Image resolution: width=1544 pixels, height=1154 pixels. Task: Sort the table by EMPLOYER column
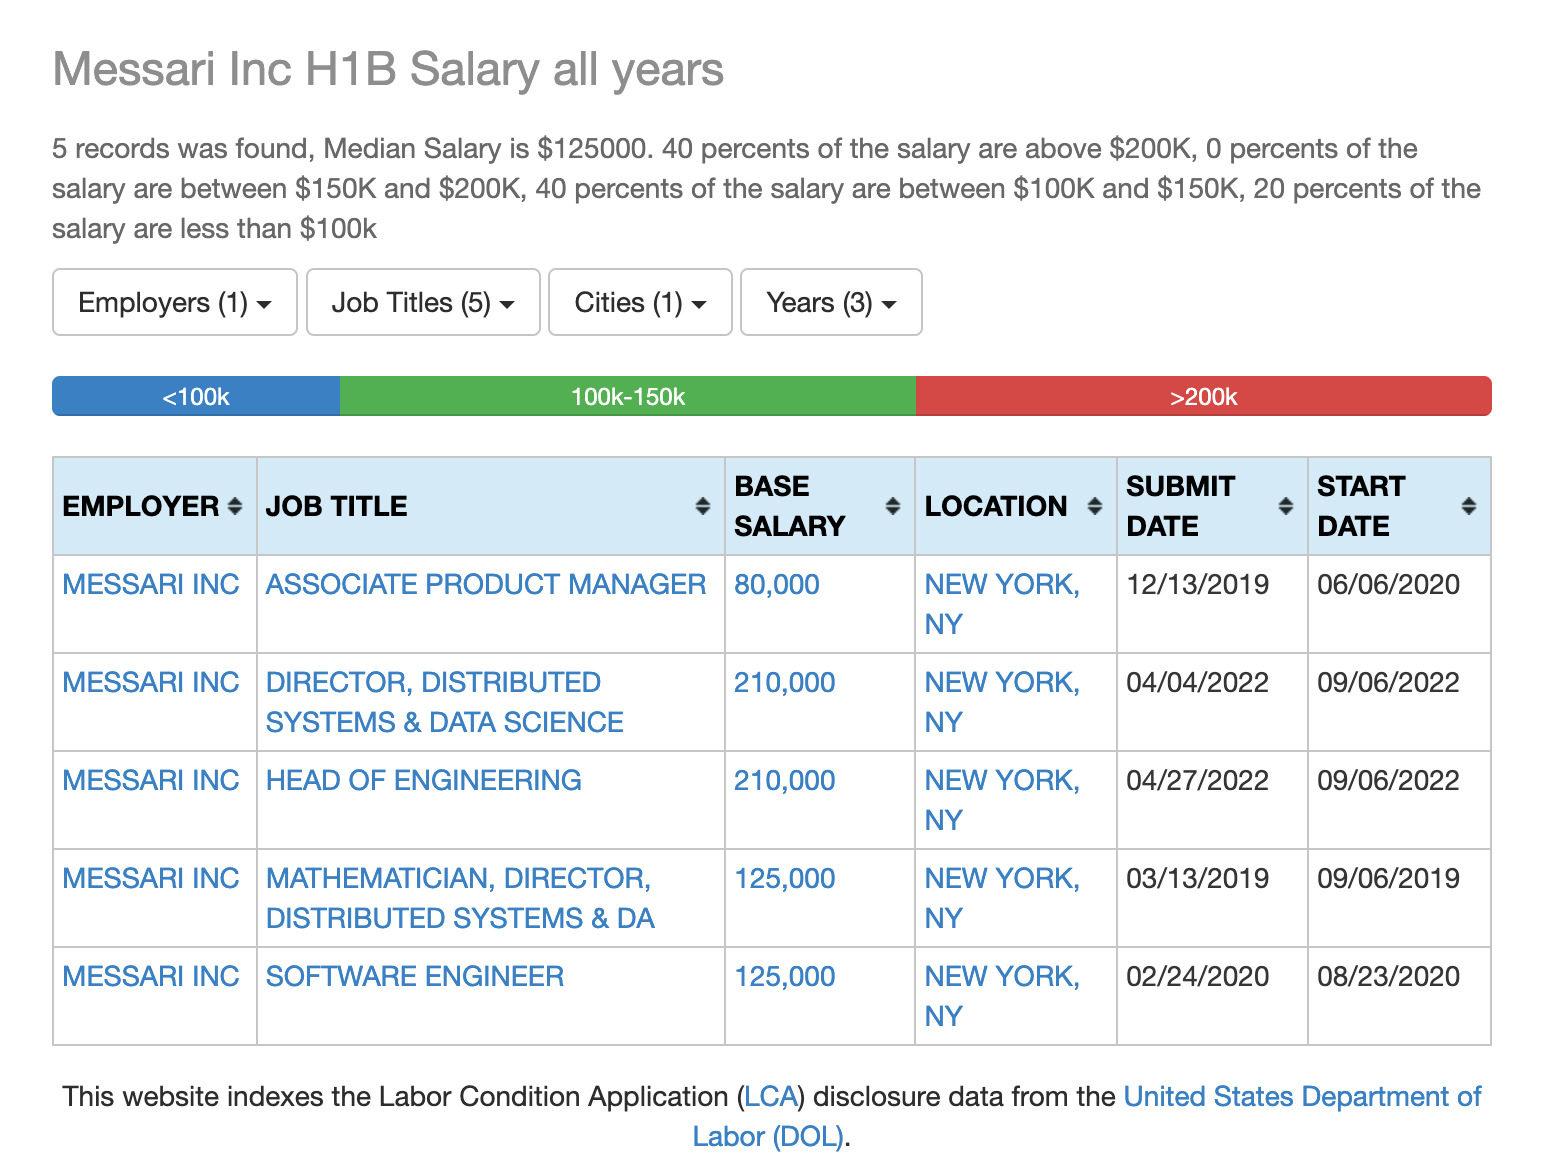(x=236, y=506)
